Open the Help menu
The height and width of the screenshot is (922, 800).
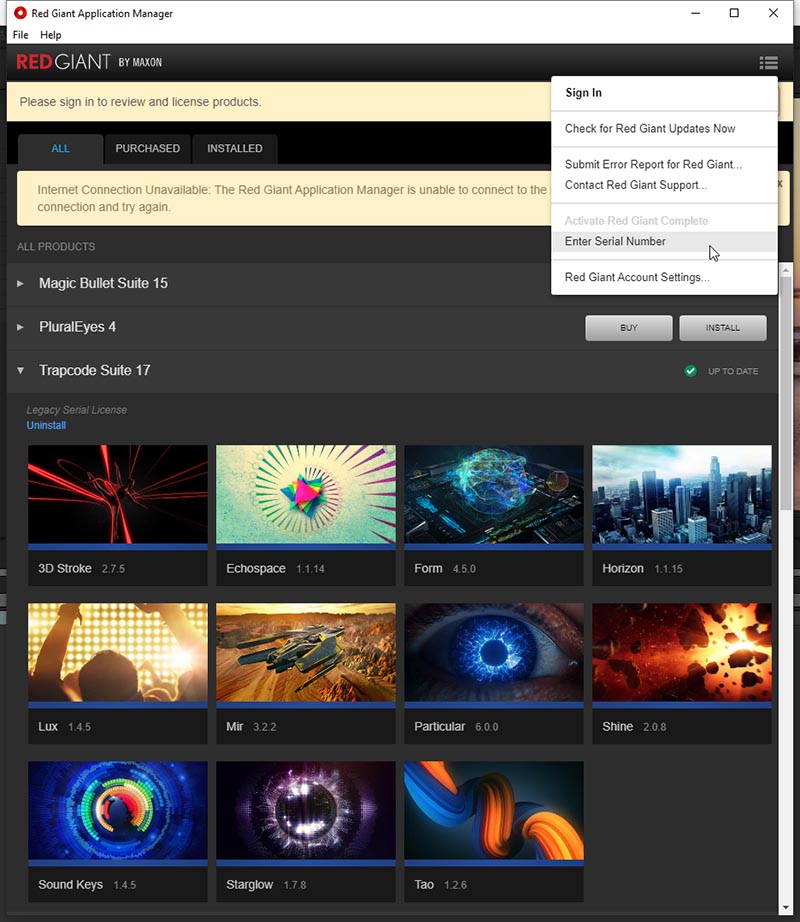51,35
